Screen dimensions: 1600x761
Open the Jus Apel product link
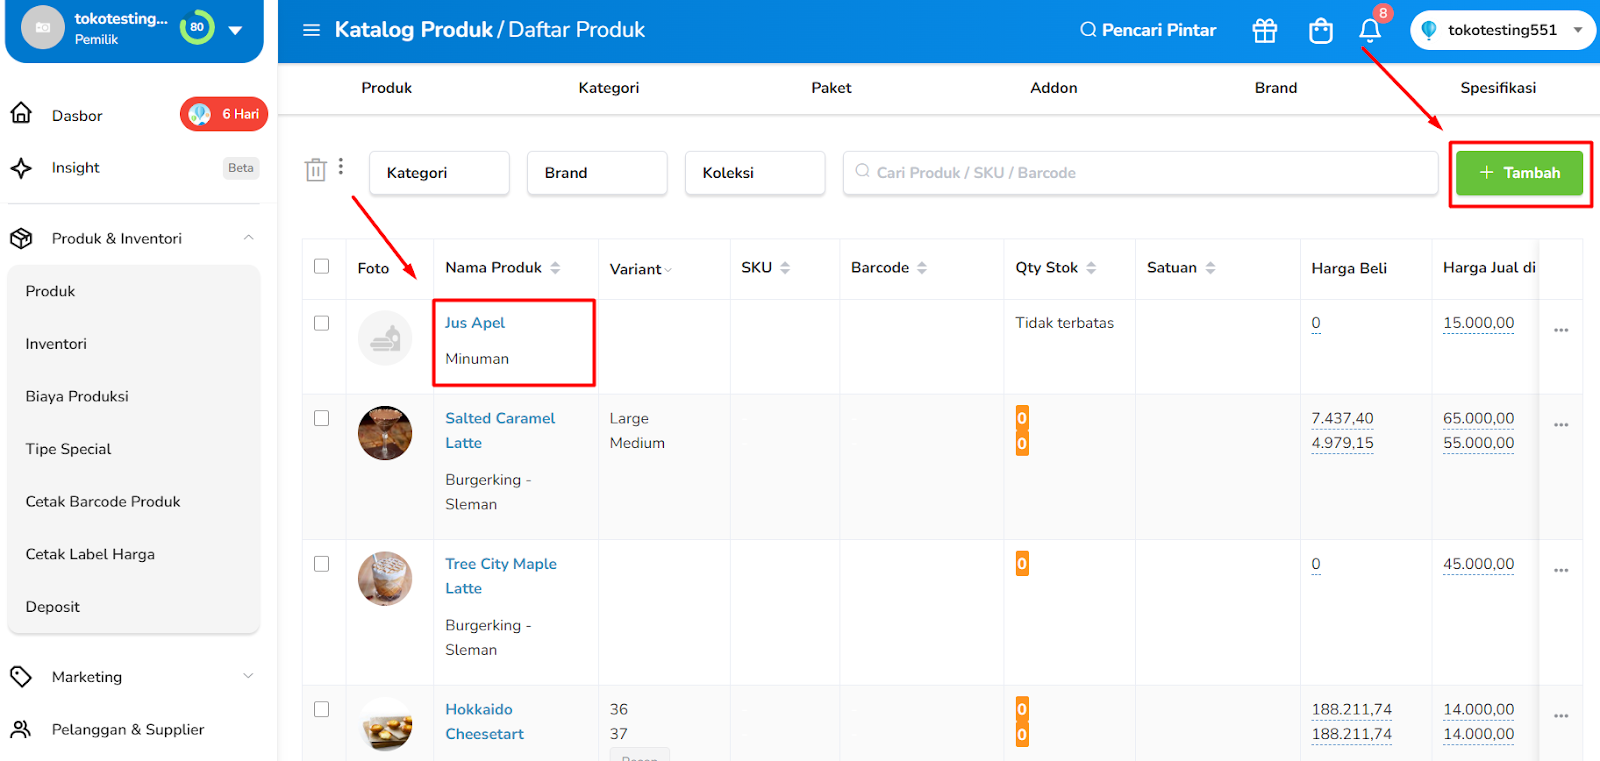(475, 323)
